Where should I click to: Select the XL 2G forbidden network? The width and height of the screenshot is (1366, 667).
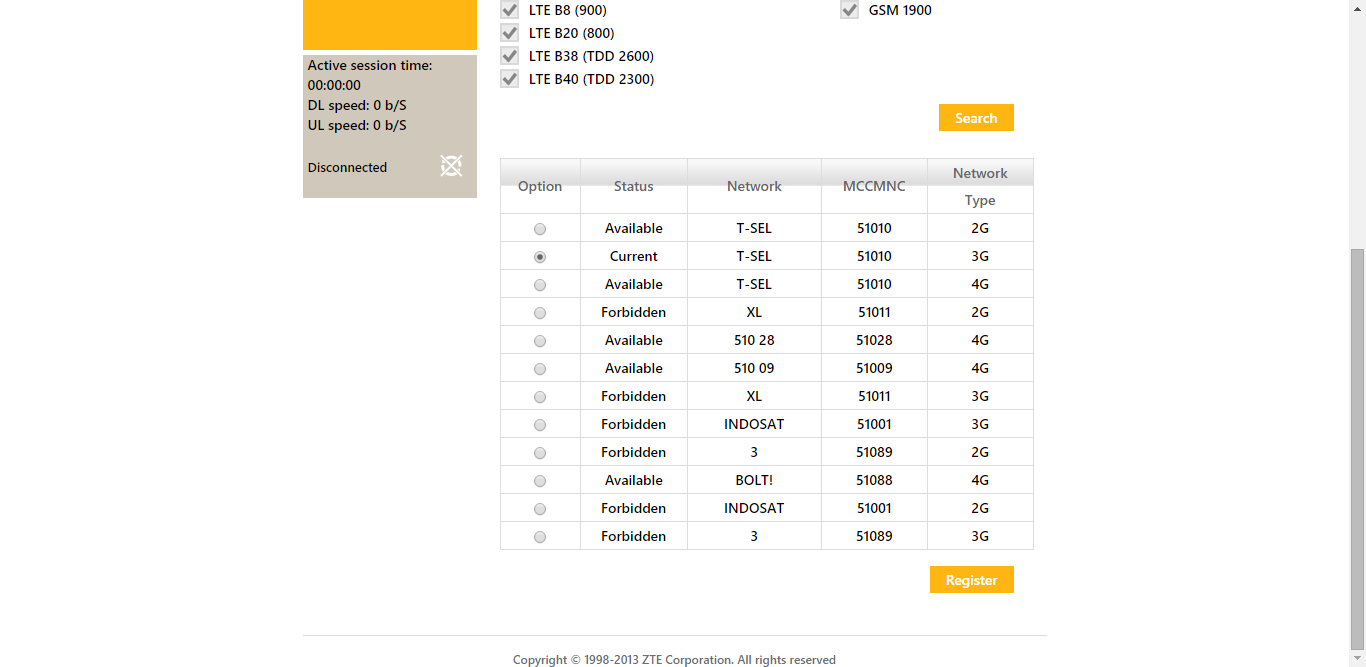(x=540, y=313)
